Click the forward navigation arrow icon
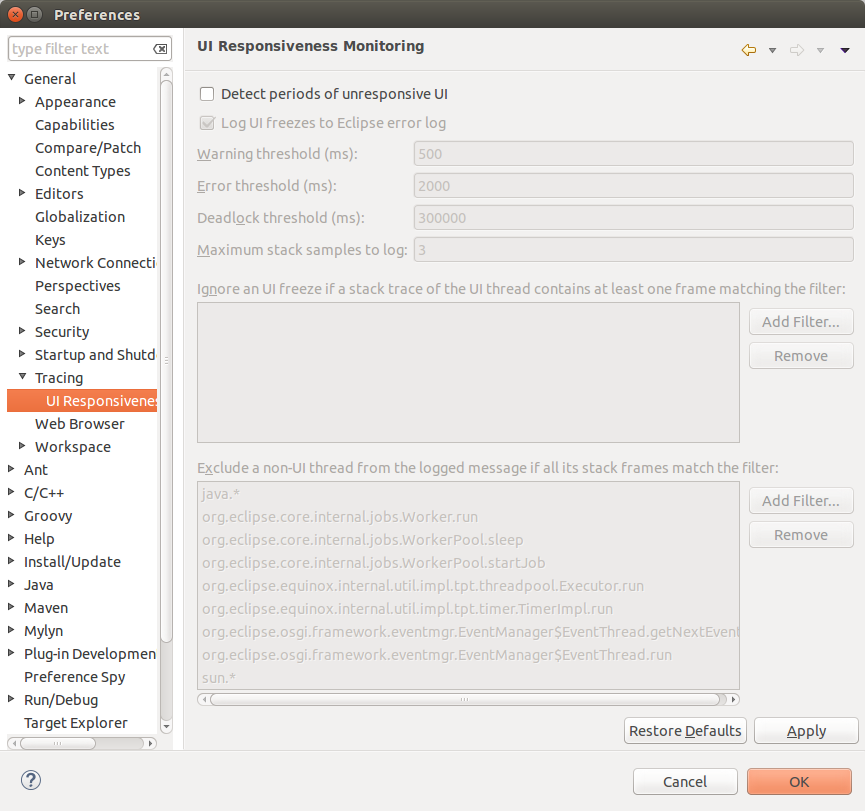865x811 pixels. 796,50
